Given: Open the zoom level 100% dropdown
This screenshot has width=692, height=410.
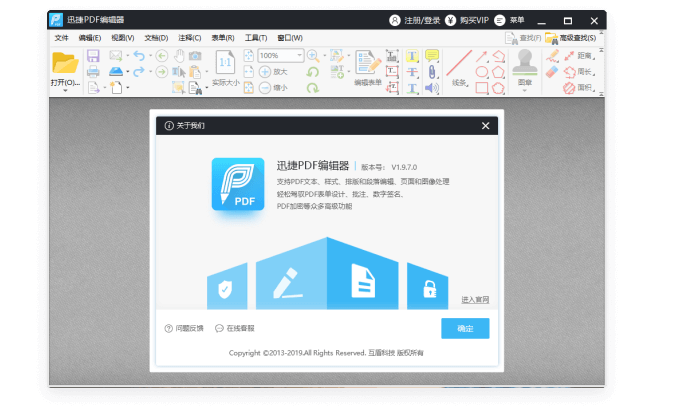Looking at the screenshot, I should tap(299, 56).
